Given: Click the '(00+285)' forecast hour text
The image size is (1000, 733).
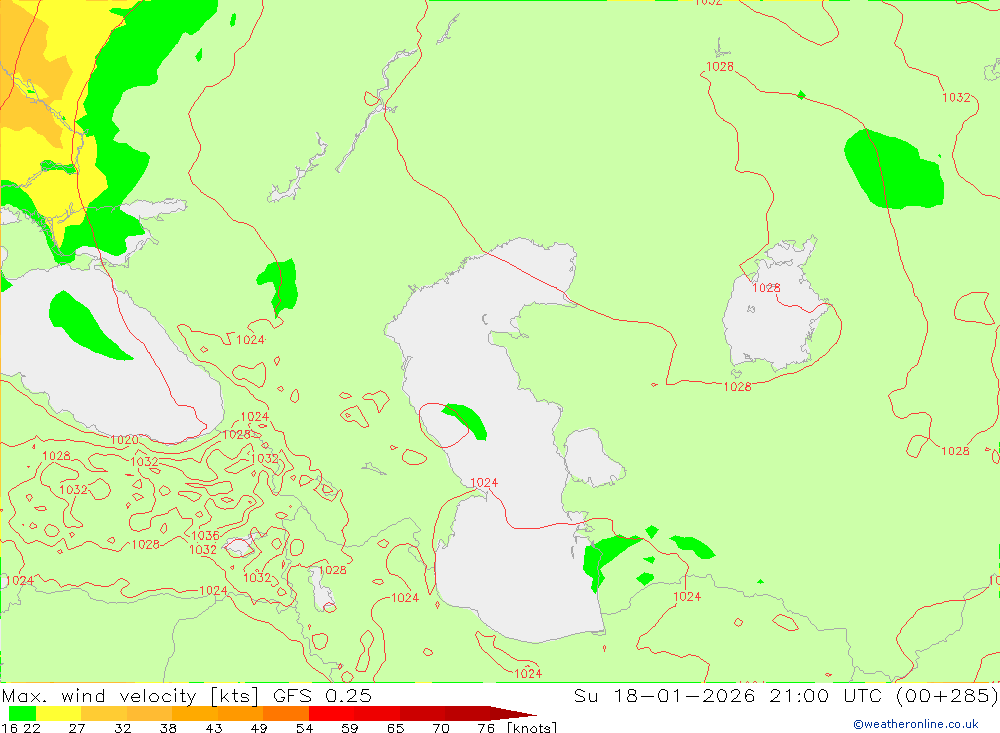Looking at the screenshot, I should (946, 695).
